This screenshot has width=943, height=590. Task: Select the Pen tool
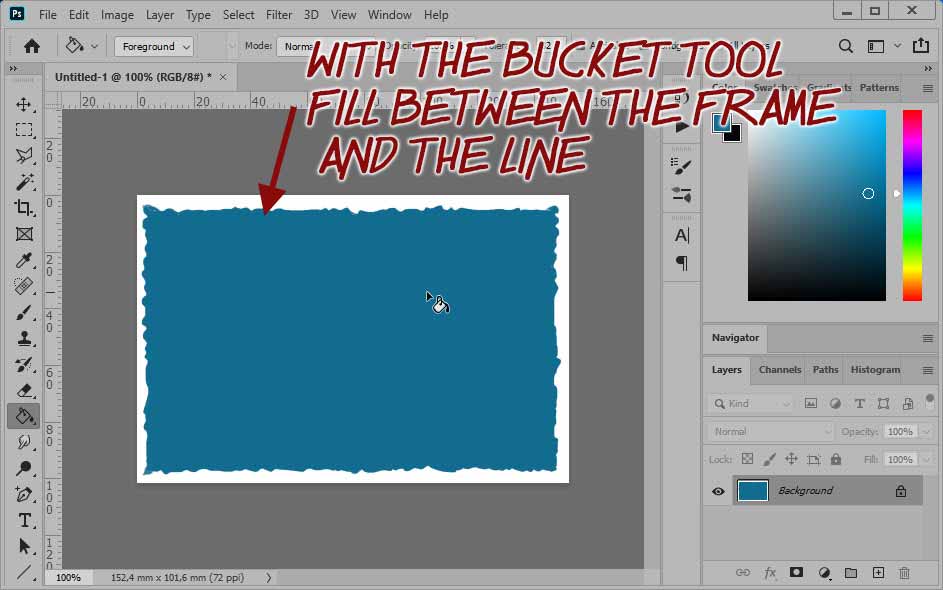tap(24, 494)
